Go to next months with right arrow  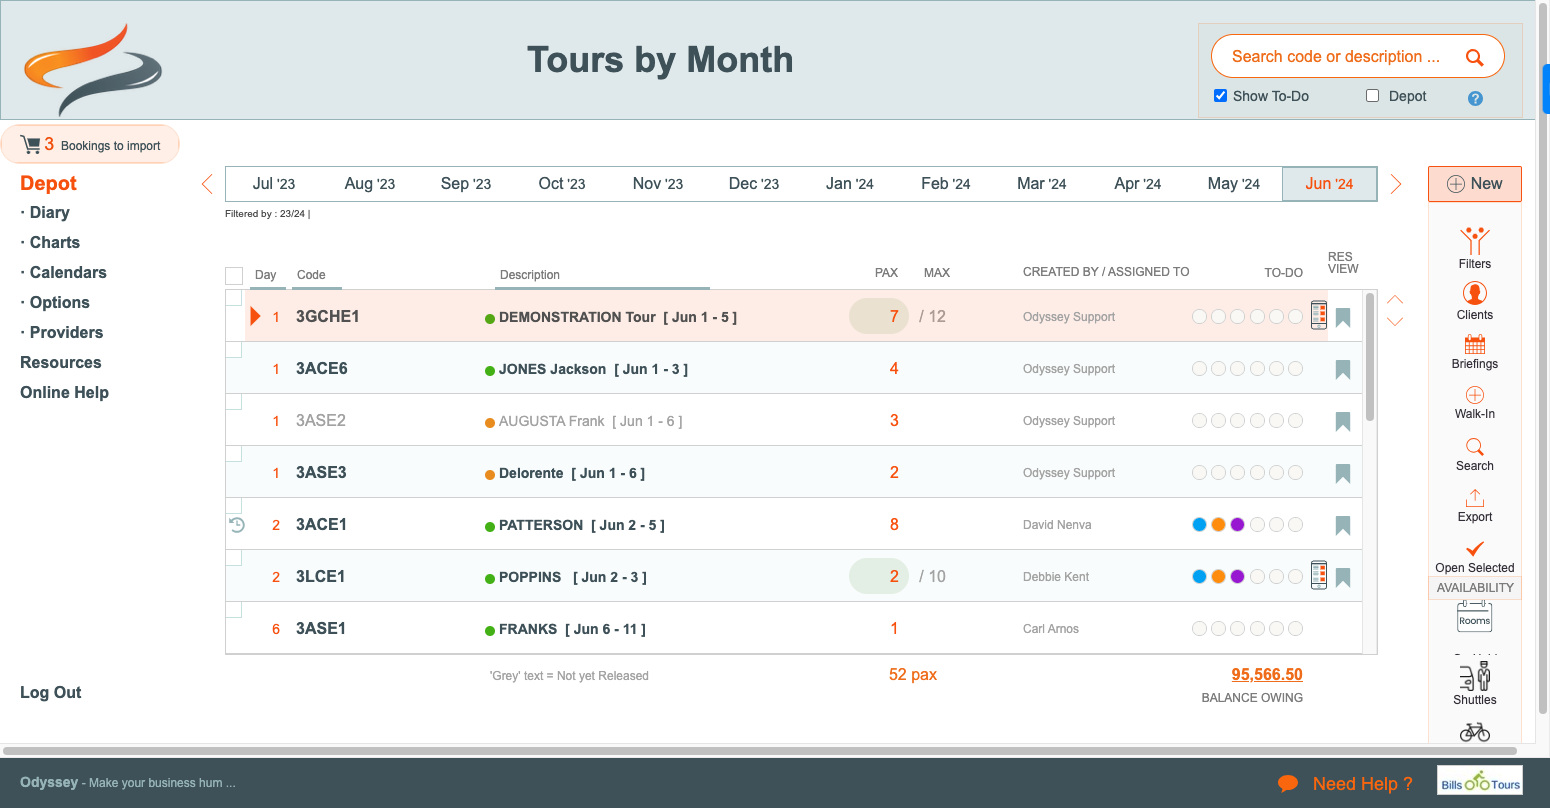click(1396, 184)
